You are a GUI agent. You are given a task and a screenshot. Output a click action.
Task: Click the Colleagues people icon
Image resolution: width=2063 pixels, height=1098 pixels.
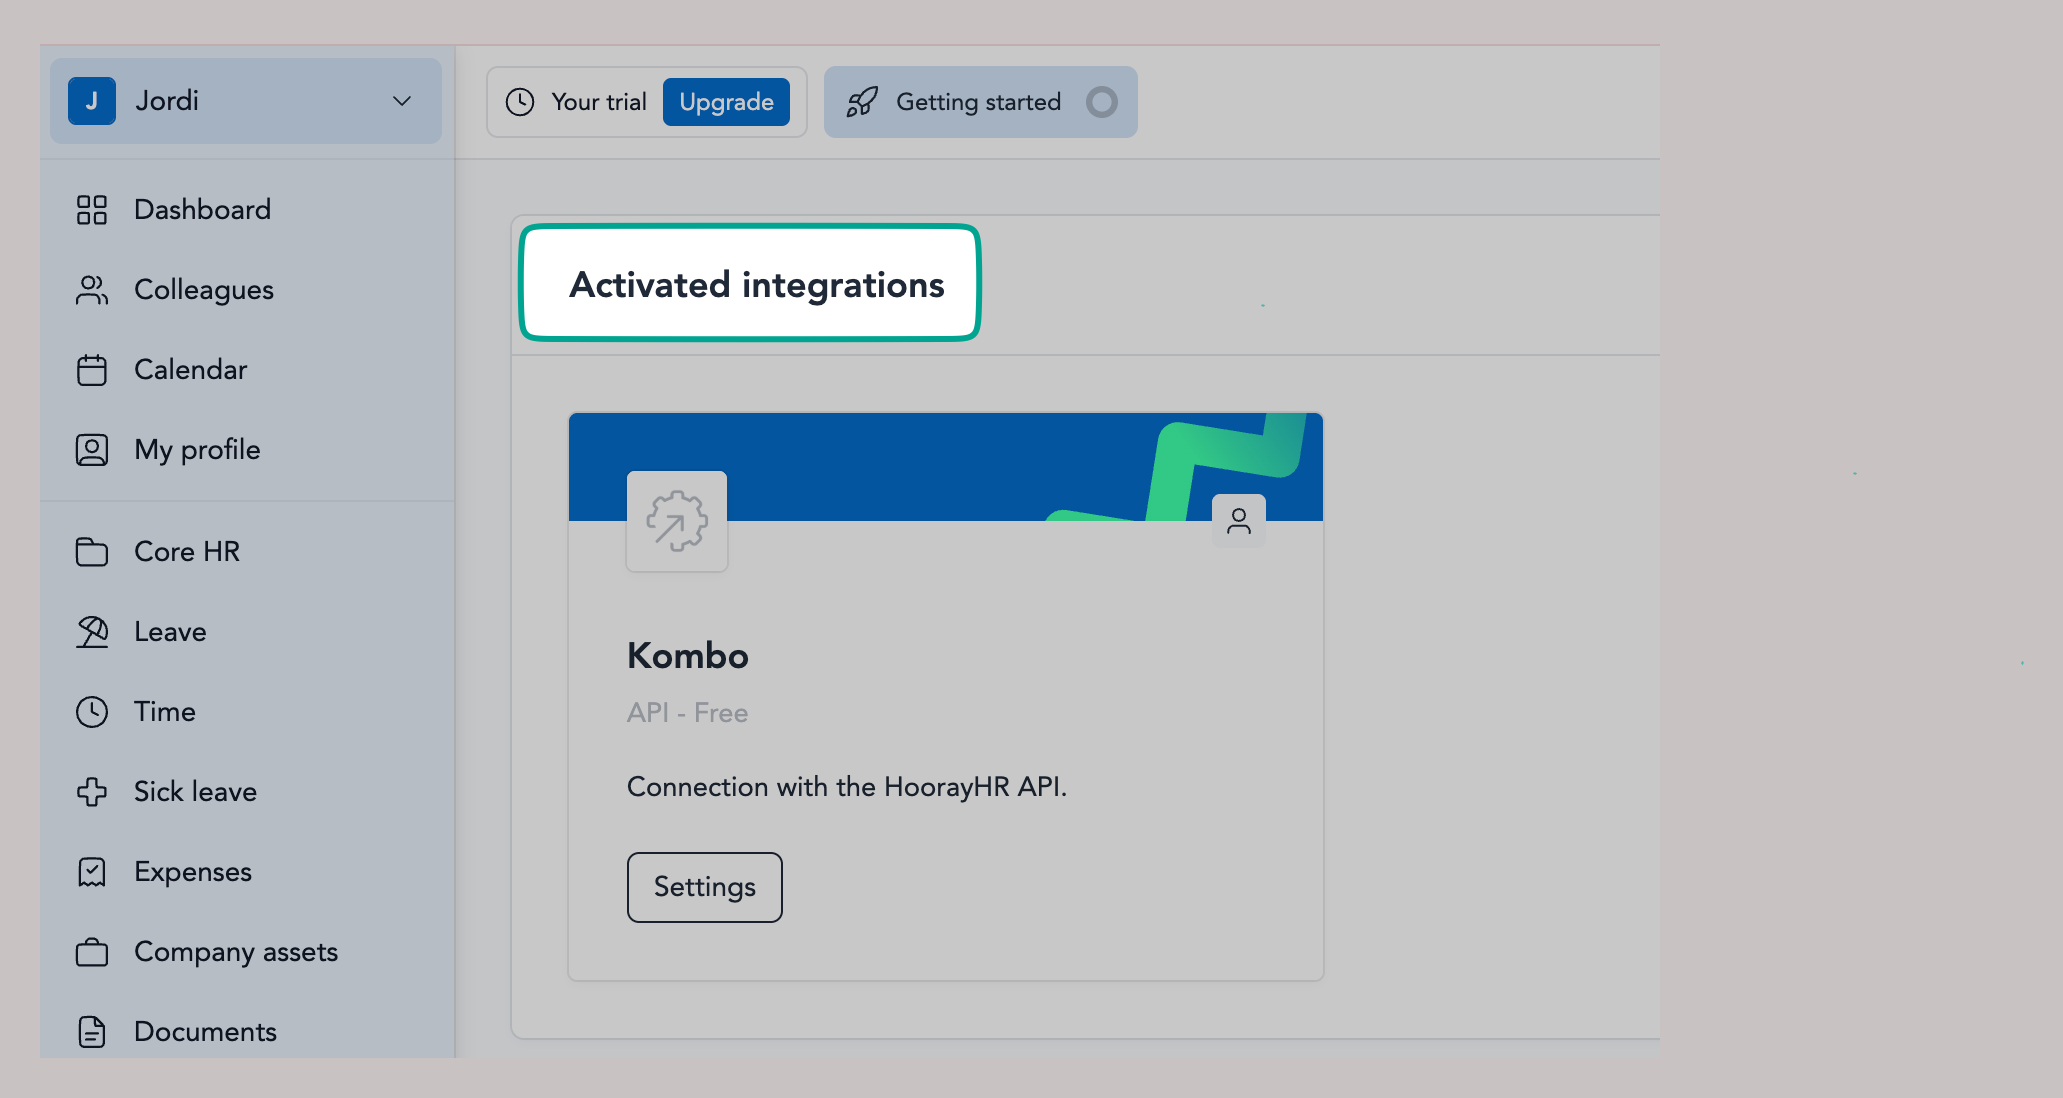(x=91, y=290)
